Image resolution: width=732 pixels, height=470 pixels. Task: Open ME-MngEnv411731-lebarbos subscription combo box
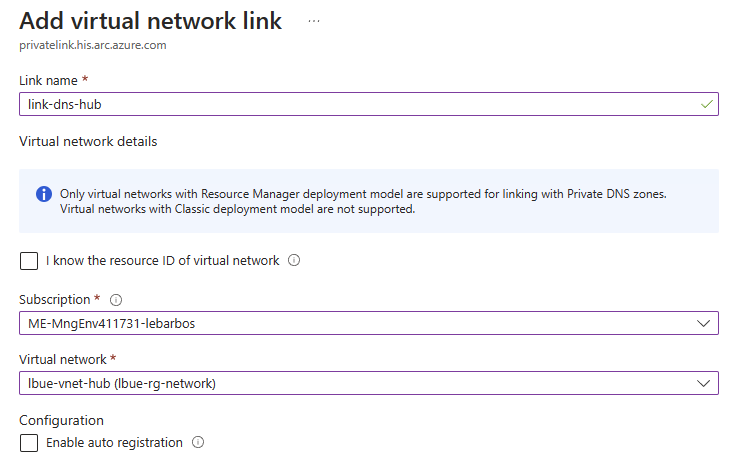pos(369,323)
